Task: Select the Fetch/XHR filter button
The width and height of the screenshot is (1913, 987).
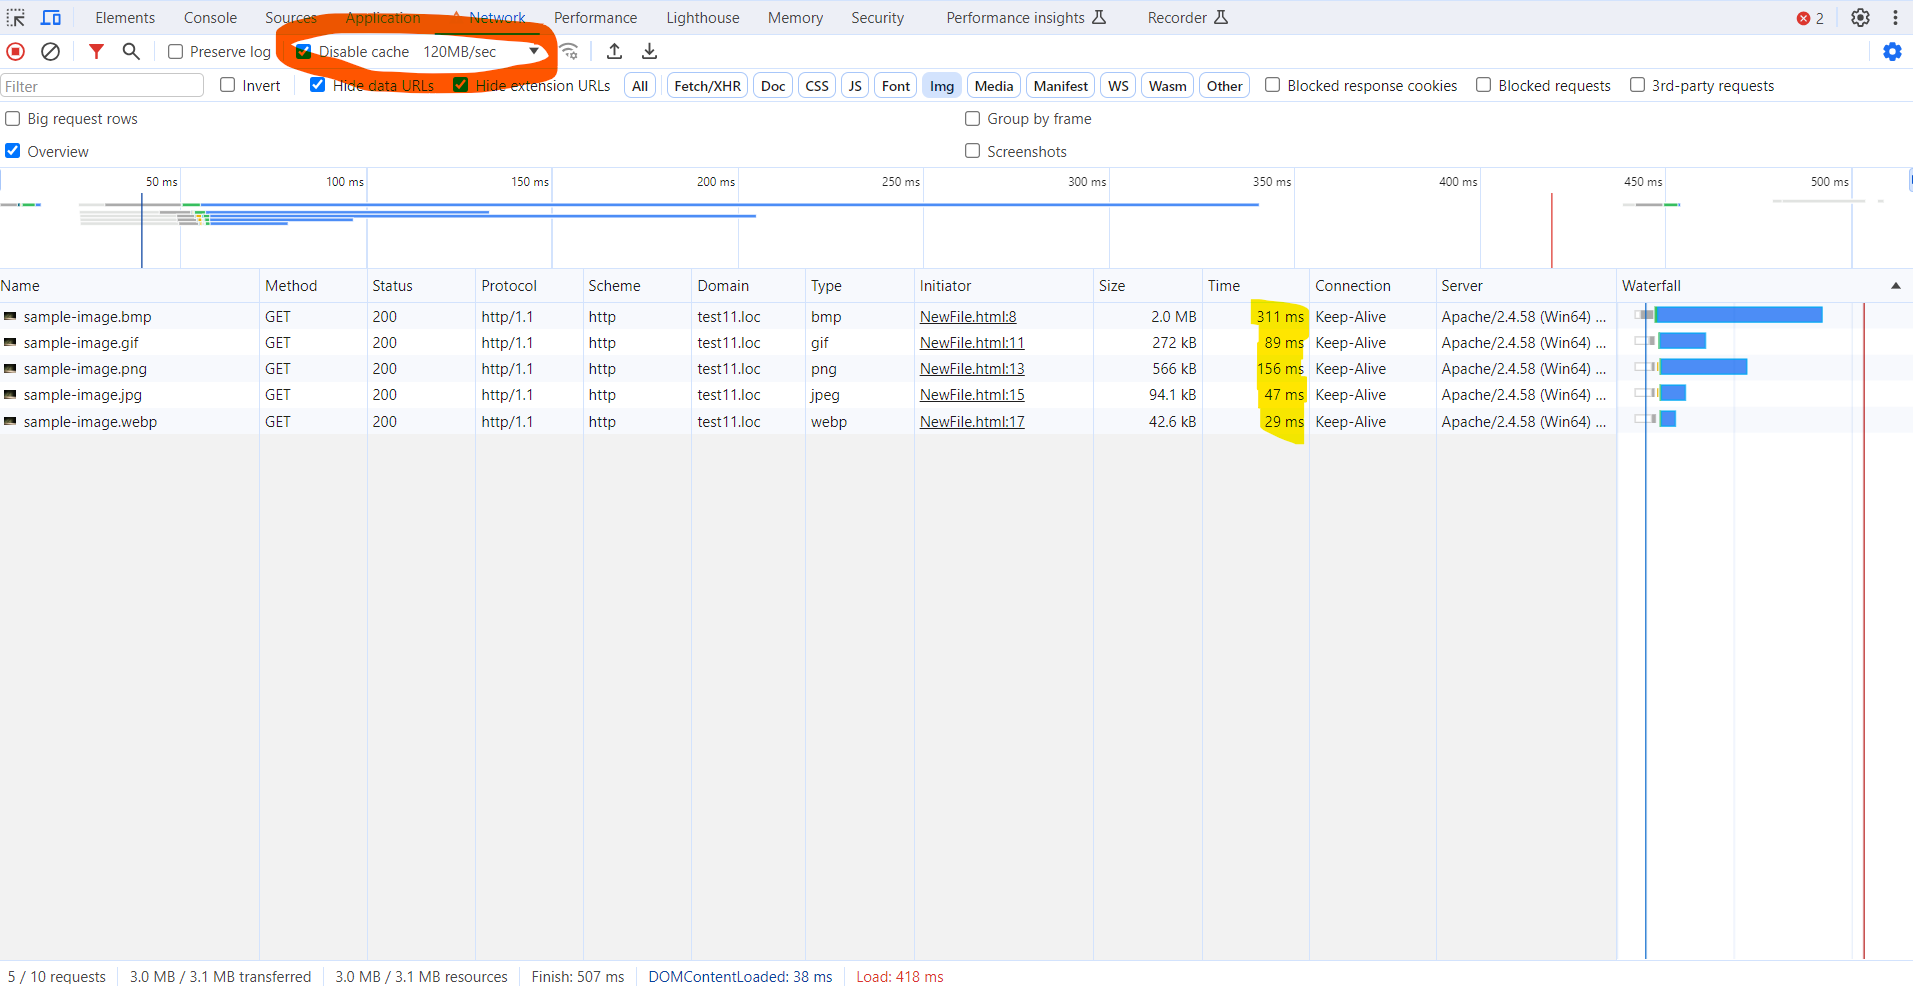Action: click(707, 86)
